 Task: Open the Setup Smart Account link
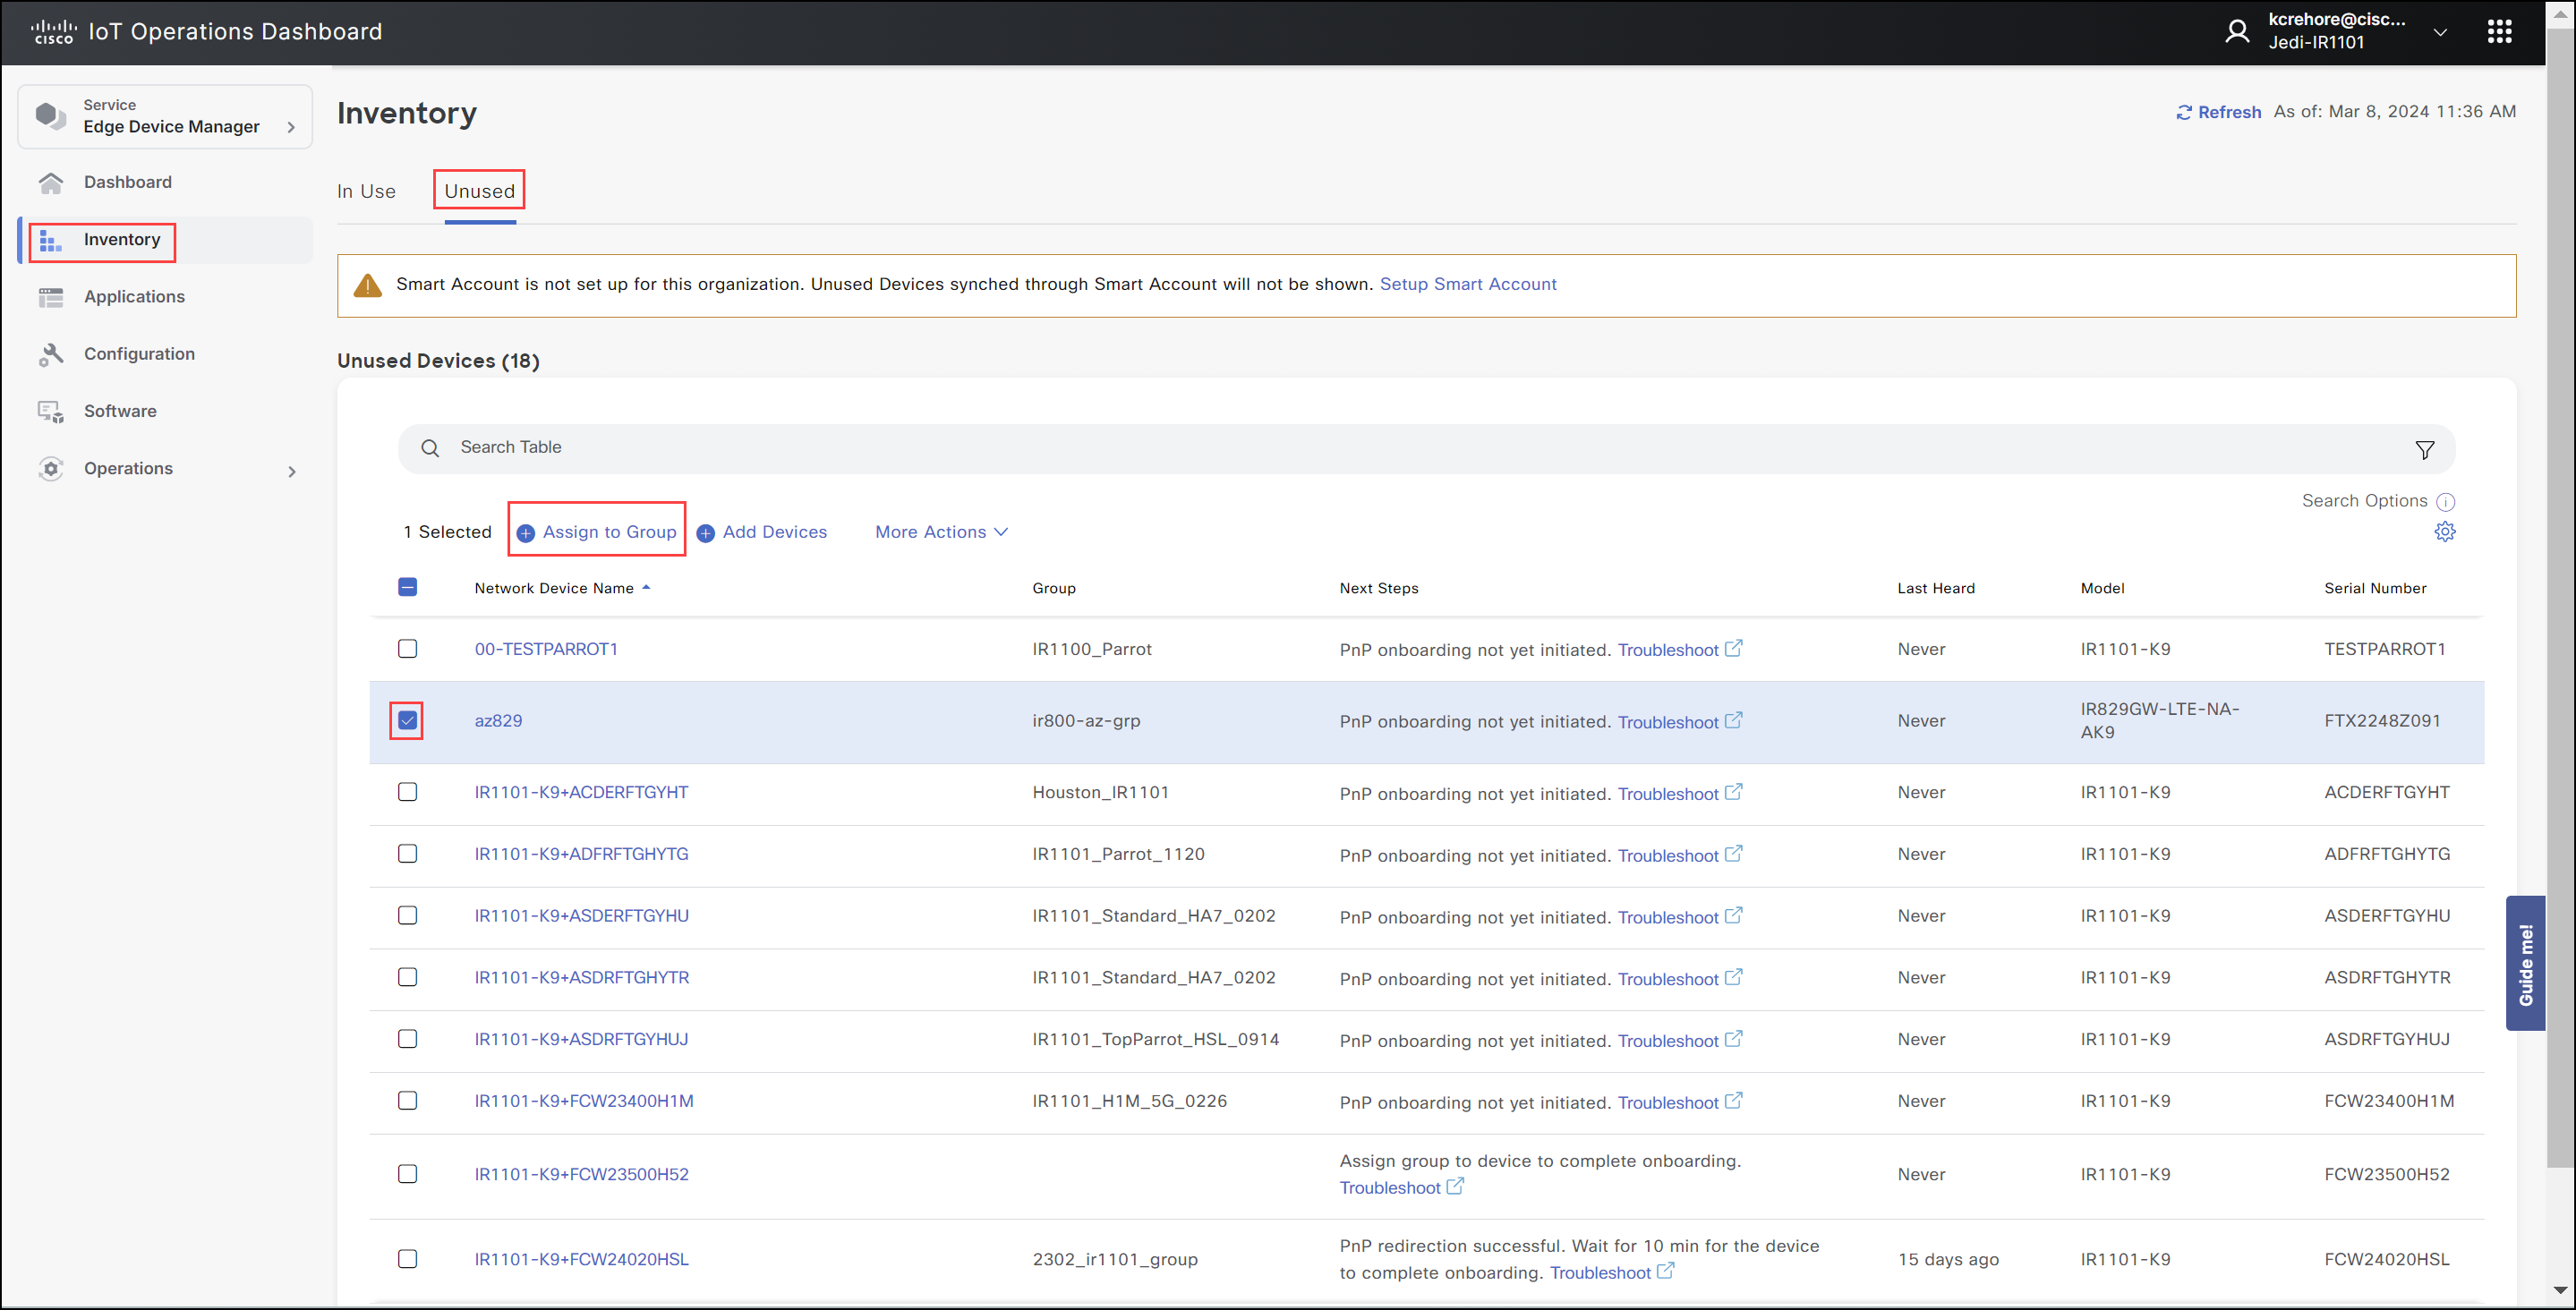1467,284
